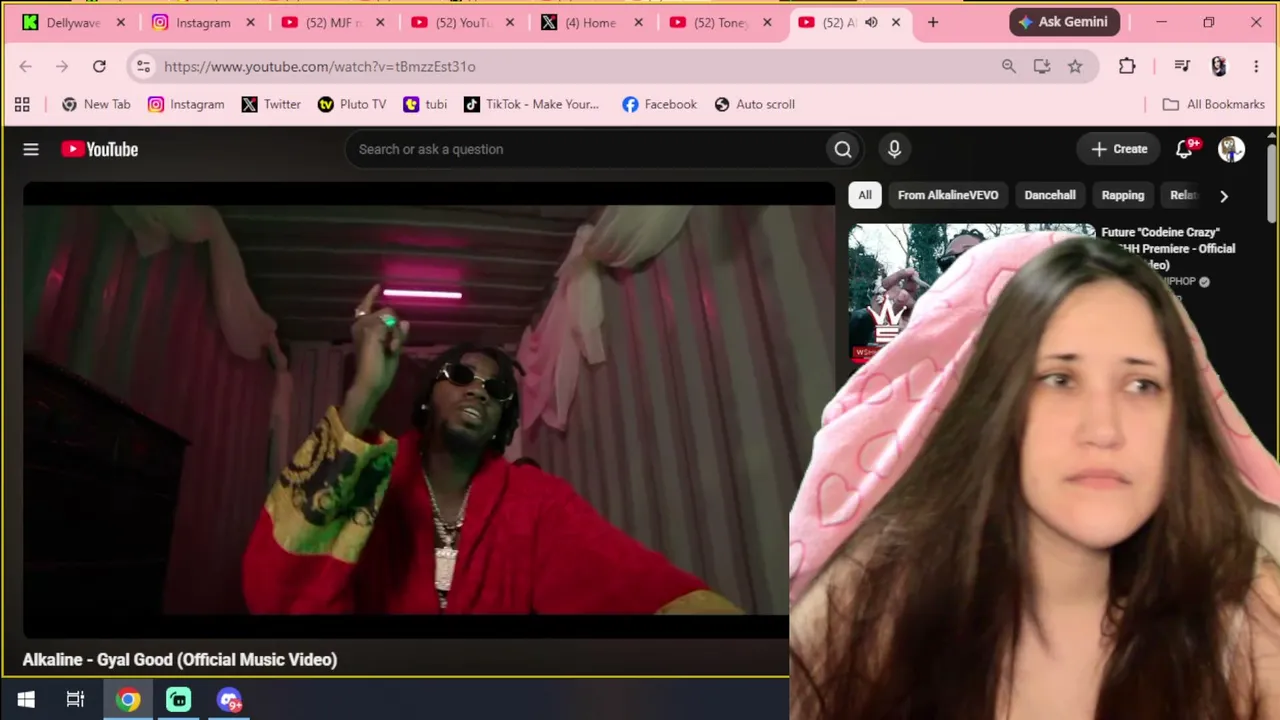Switch to the (52) Toney tab
Screen dimensions: 1280x720
pyautogui.click(x=722, y=22)
